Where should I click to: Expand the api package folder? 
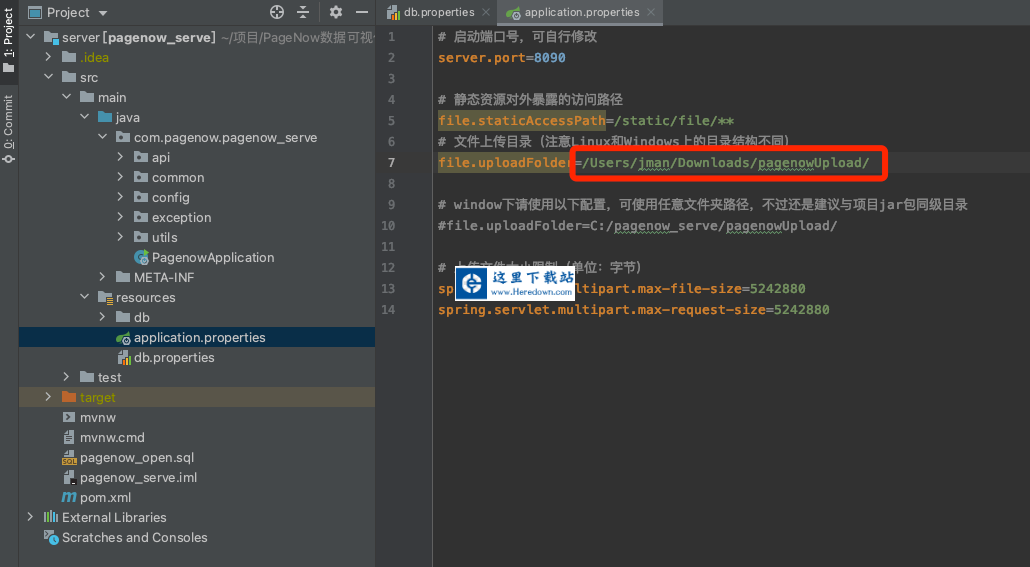click(121, 157)
